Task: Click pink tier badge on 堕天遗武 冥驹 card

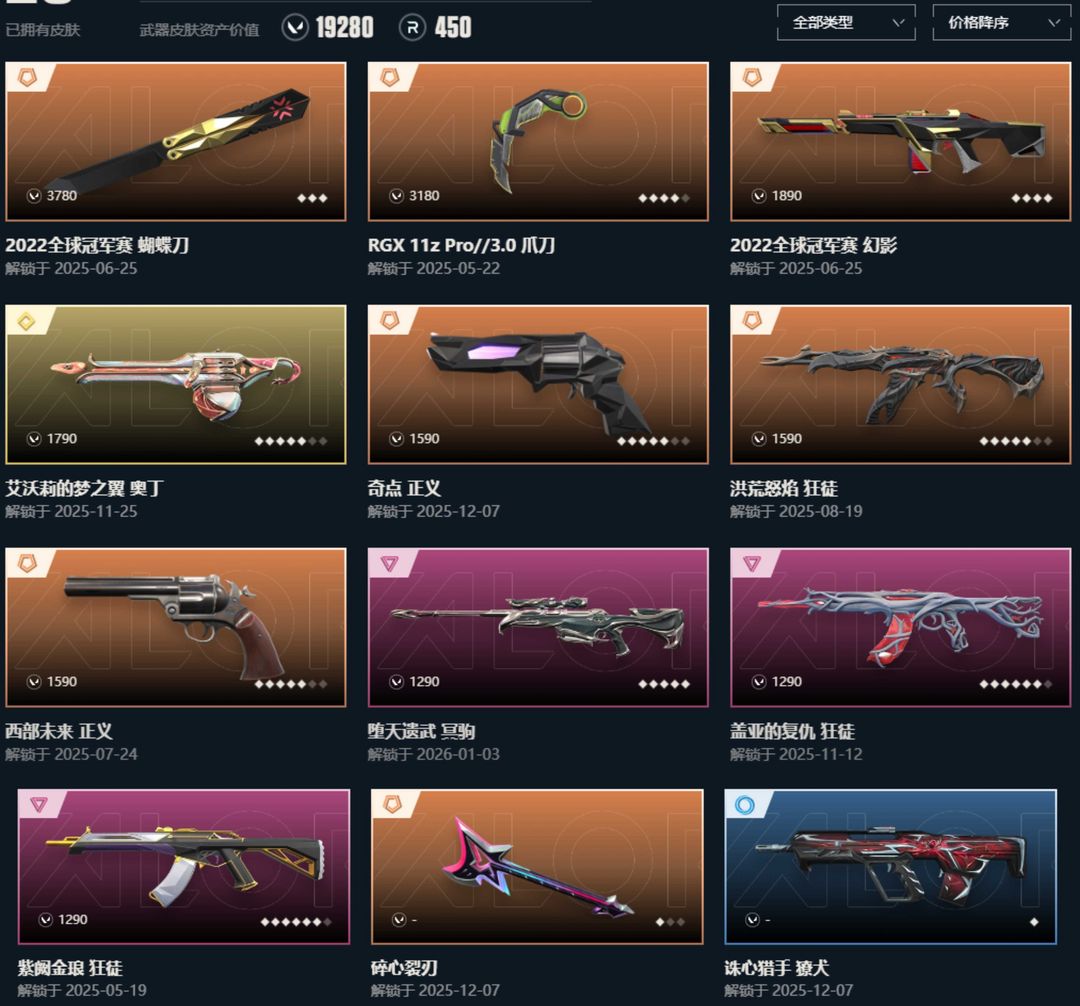Action: (389, 564)
